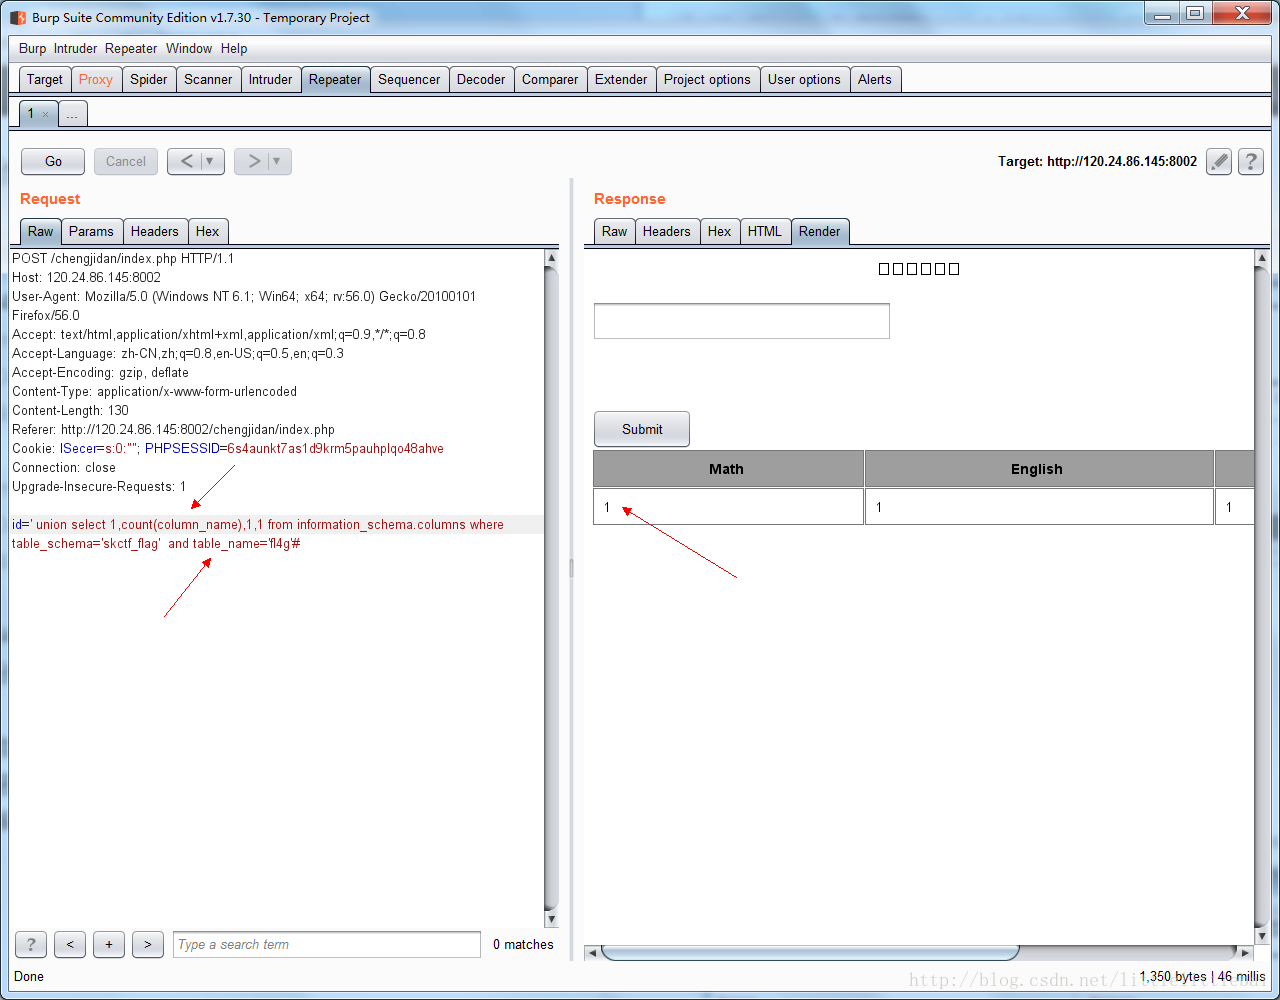Add new Repeater tab with ellipsis

click(72, 114)
